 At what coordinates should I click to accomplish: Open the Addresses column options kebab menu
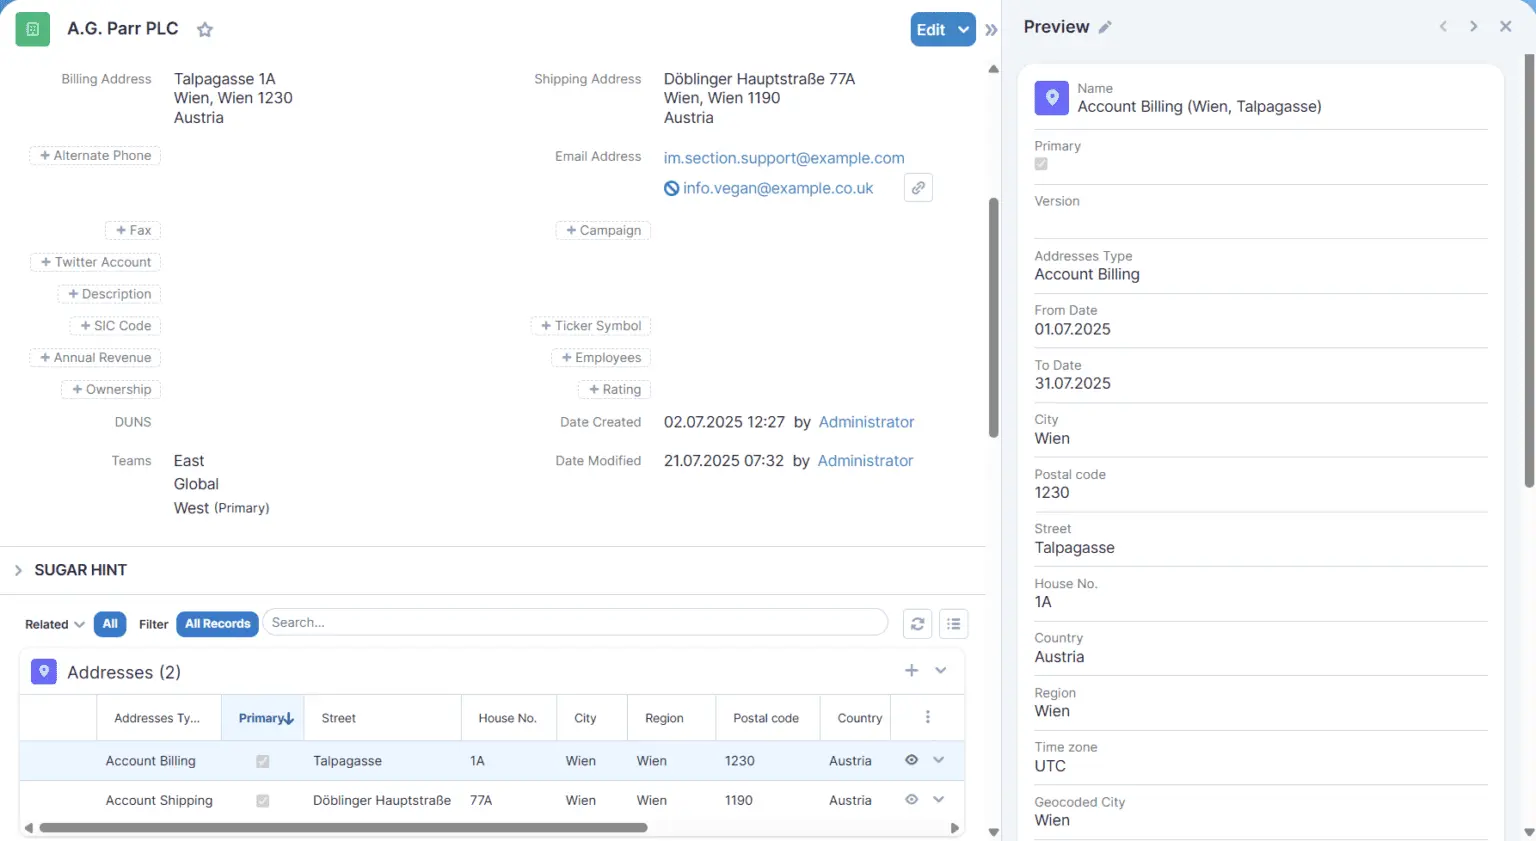928,717
